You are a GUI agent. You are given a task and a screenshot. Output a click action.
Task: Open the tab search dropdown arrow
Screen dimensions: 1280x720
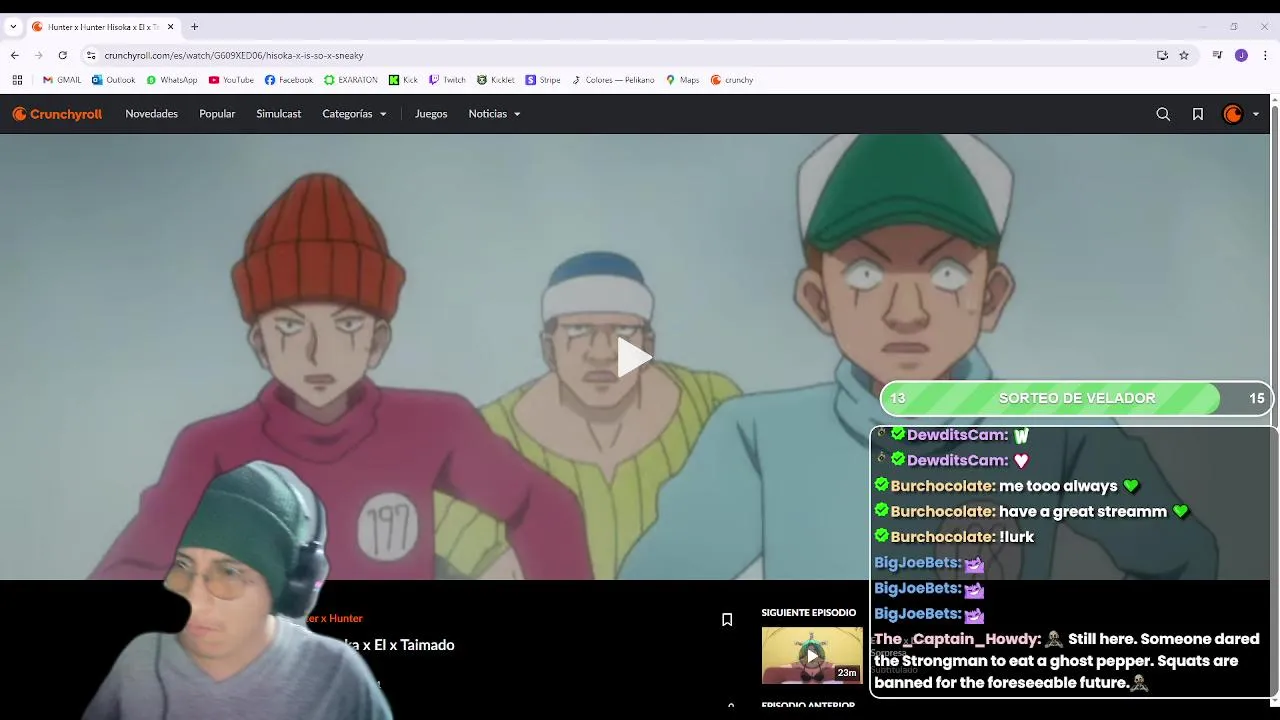(x=13, y=27)
